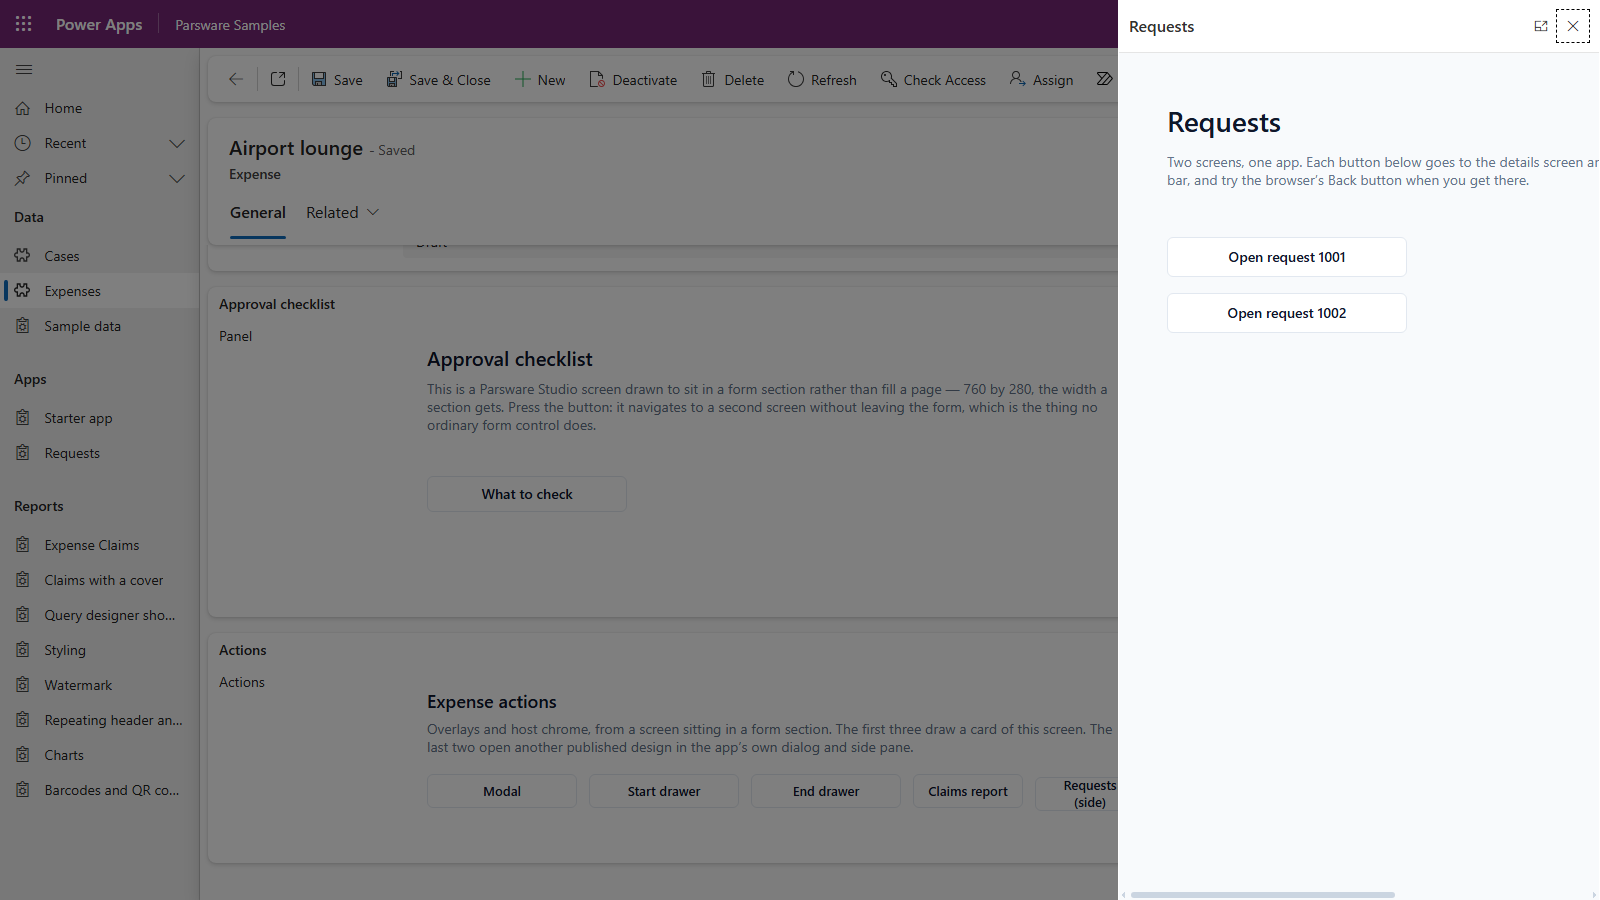Screen dimensions: 1600x900
Task: Assign the record to someone
Action: [1041, 79]
